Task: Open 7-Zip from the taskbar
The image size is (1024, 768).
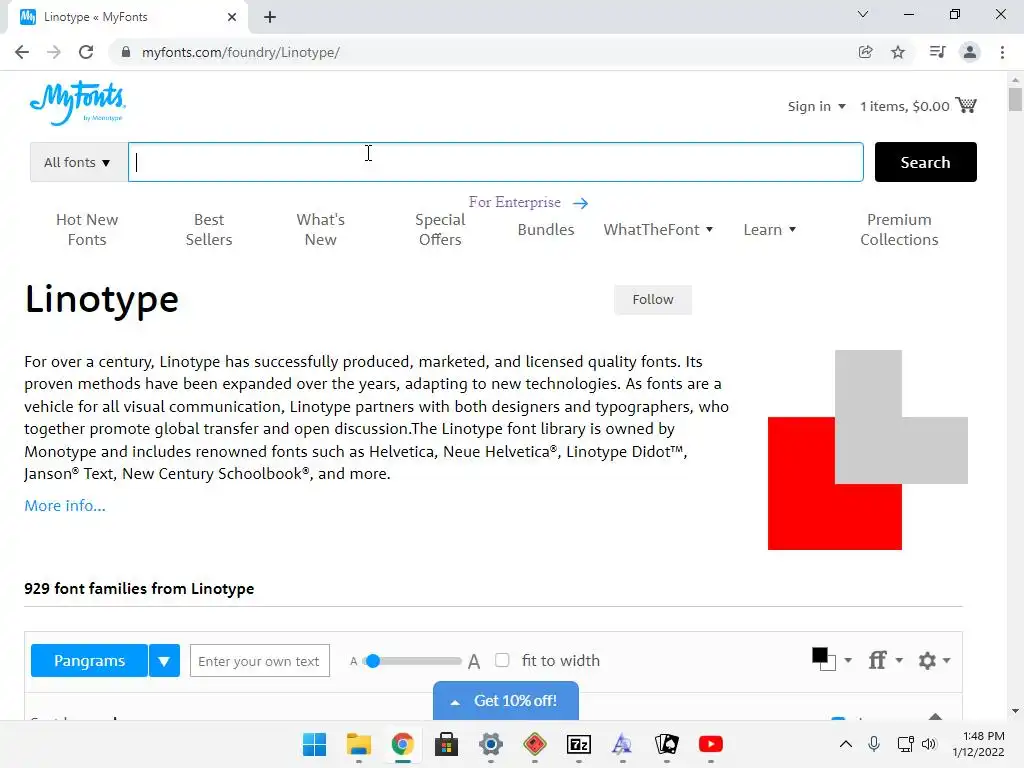Action: click(x=579, y=744)
